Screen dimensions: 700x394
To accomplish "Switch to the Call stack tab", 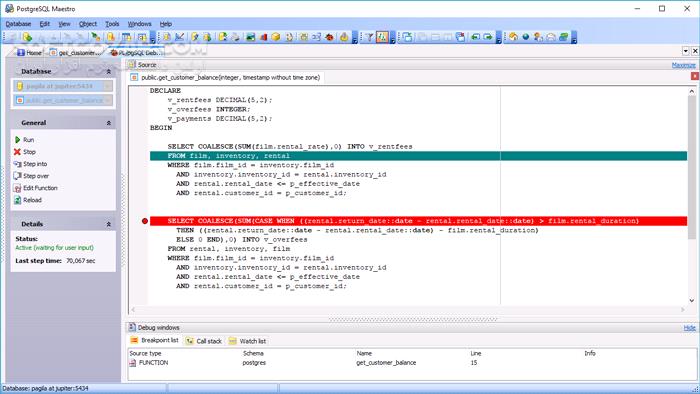I will [x=204, y=341].
